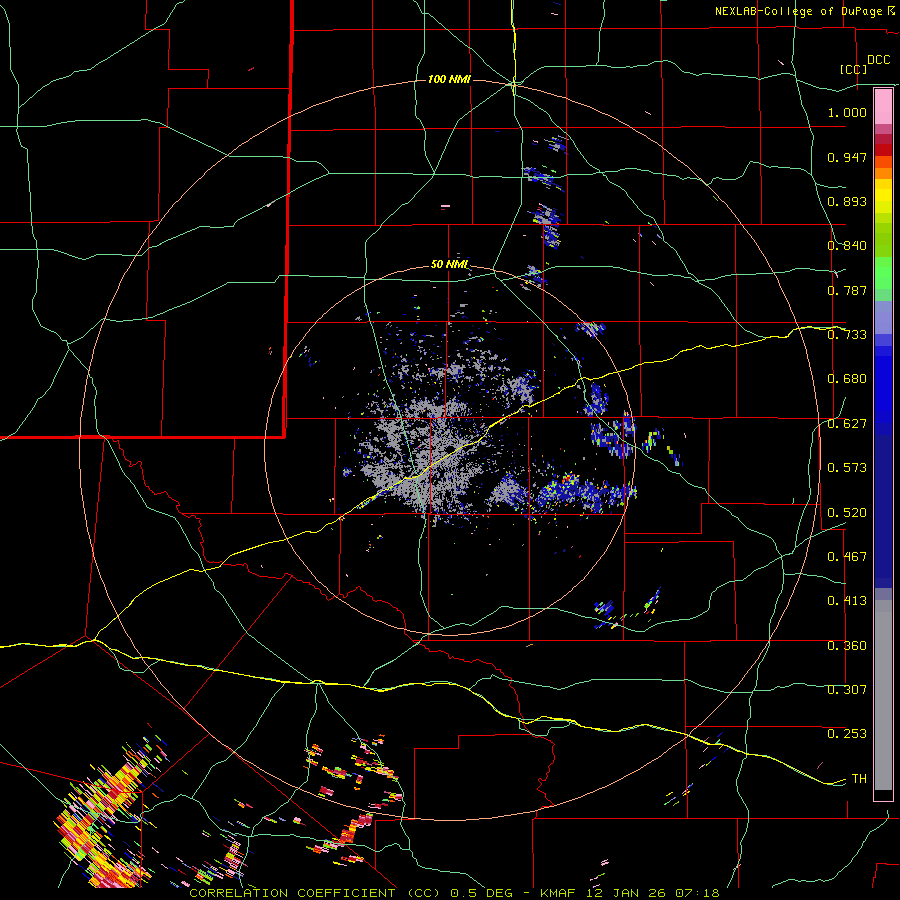Click the 0.680 scale label
The width and height of the screenshot is (900, 900).
coord(847,379)
